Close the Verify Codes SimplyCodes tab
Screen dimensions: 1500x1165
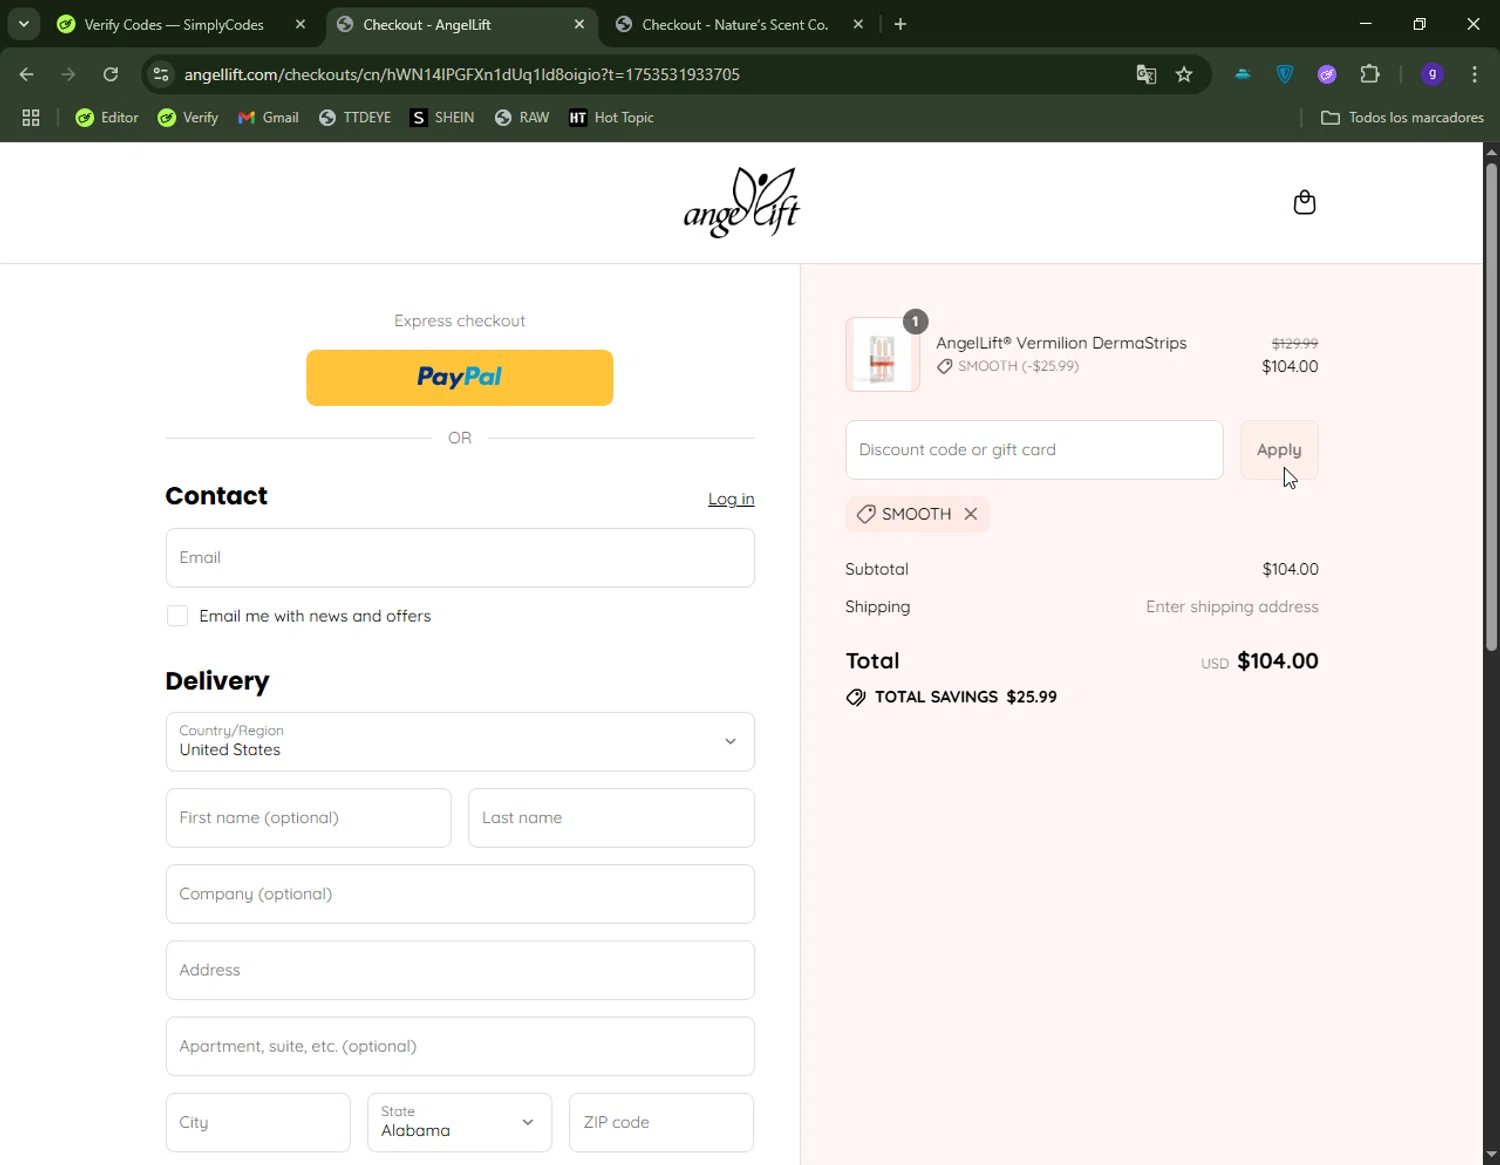pyautogui.click(x=300, y=24)
